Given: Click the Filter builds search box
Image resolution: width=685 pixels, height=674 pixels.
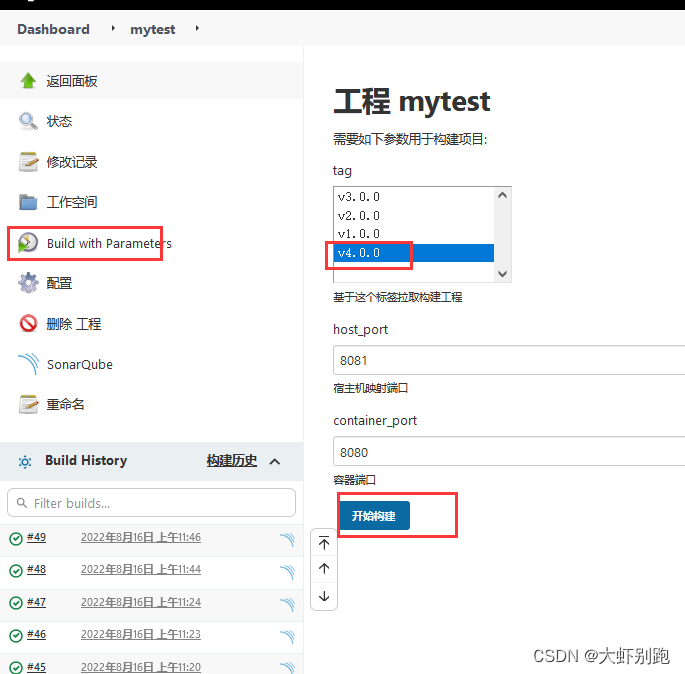Looking at the screenshot, I should click(x=151, y=502).
